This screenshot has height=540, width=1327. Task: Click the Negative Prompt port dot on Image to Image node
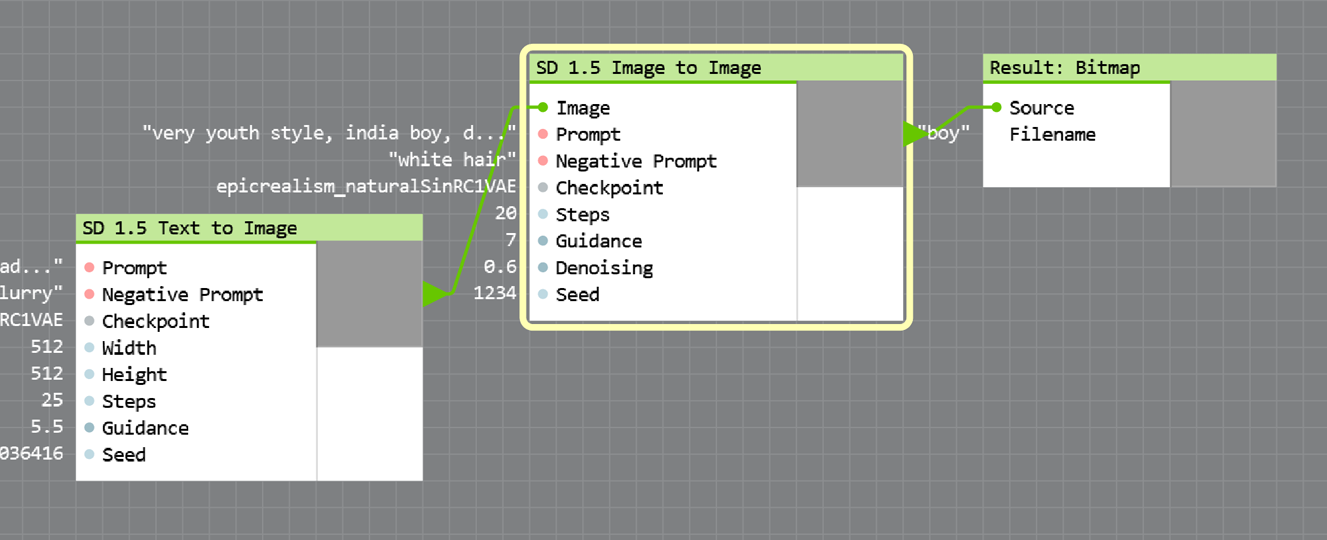pyautogui.click(x=542, y=161)
